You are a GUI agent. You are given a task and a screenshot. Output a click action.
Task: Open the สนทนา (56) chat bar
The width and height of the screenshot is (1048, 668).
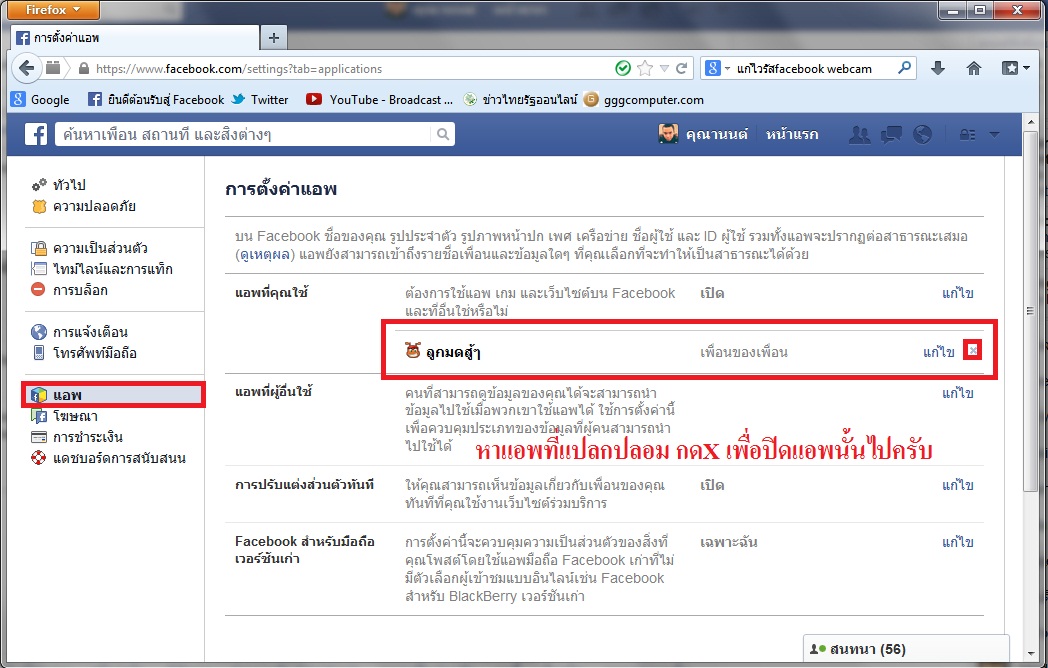[906, 649]
